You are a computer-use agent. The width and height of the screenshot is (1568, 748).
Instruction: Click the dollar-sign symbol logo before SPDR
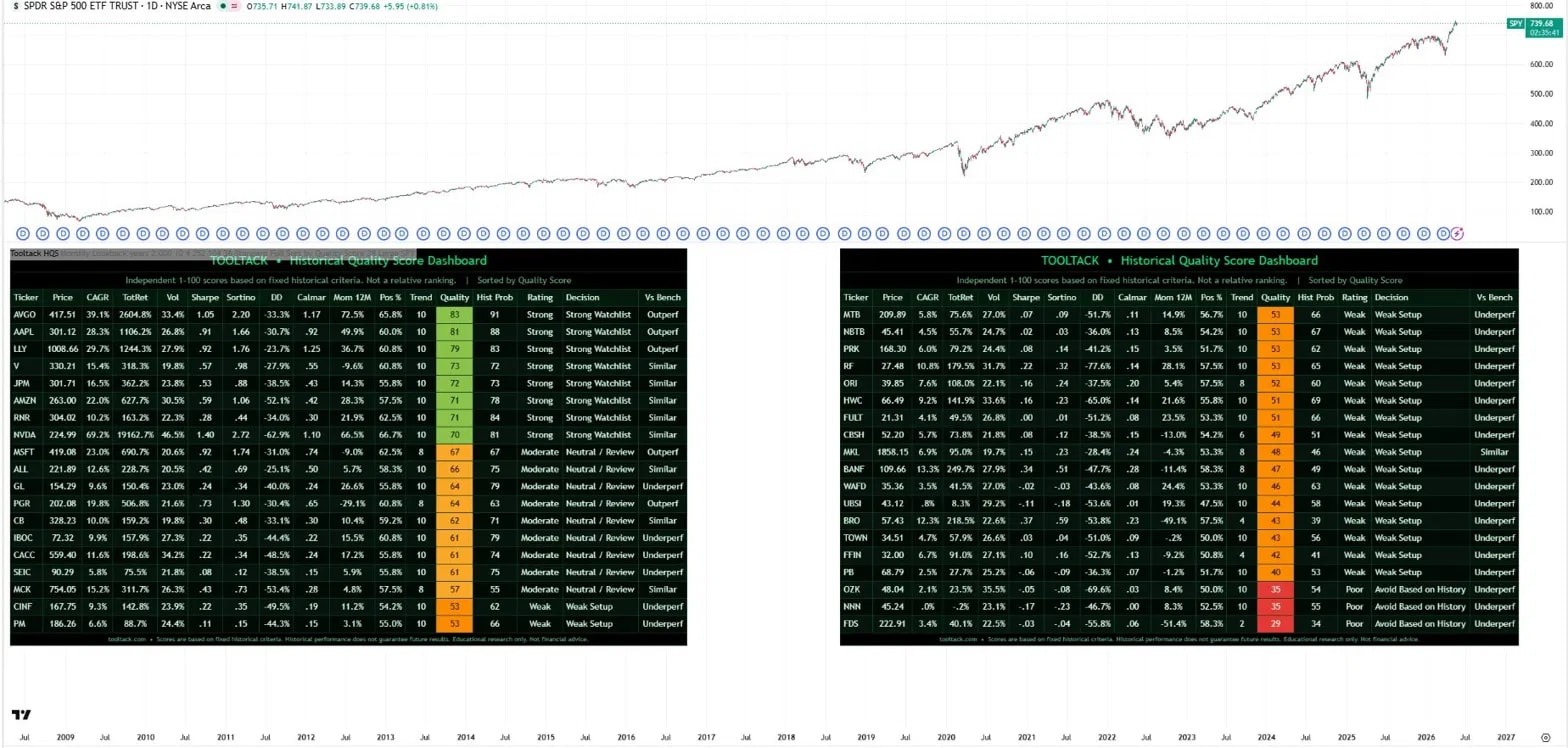coord(15,6)
